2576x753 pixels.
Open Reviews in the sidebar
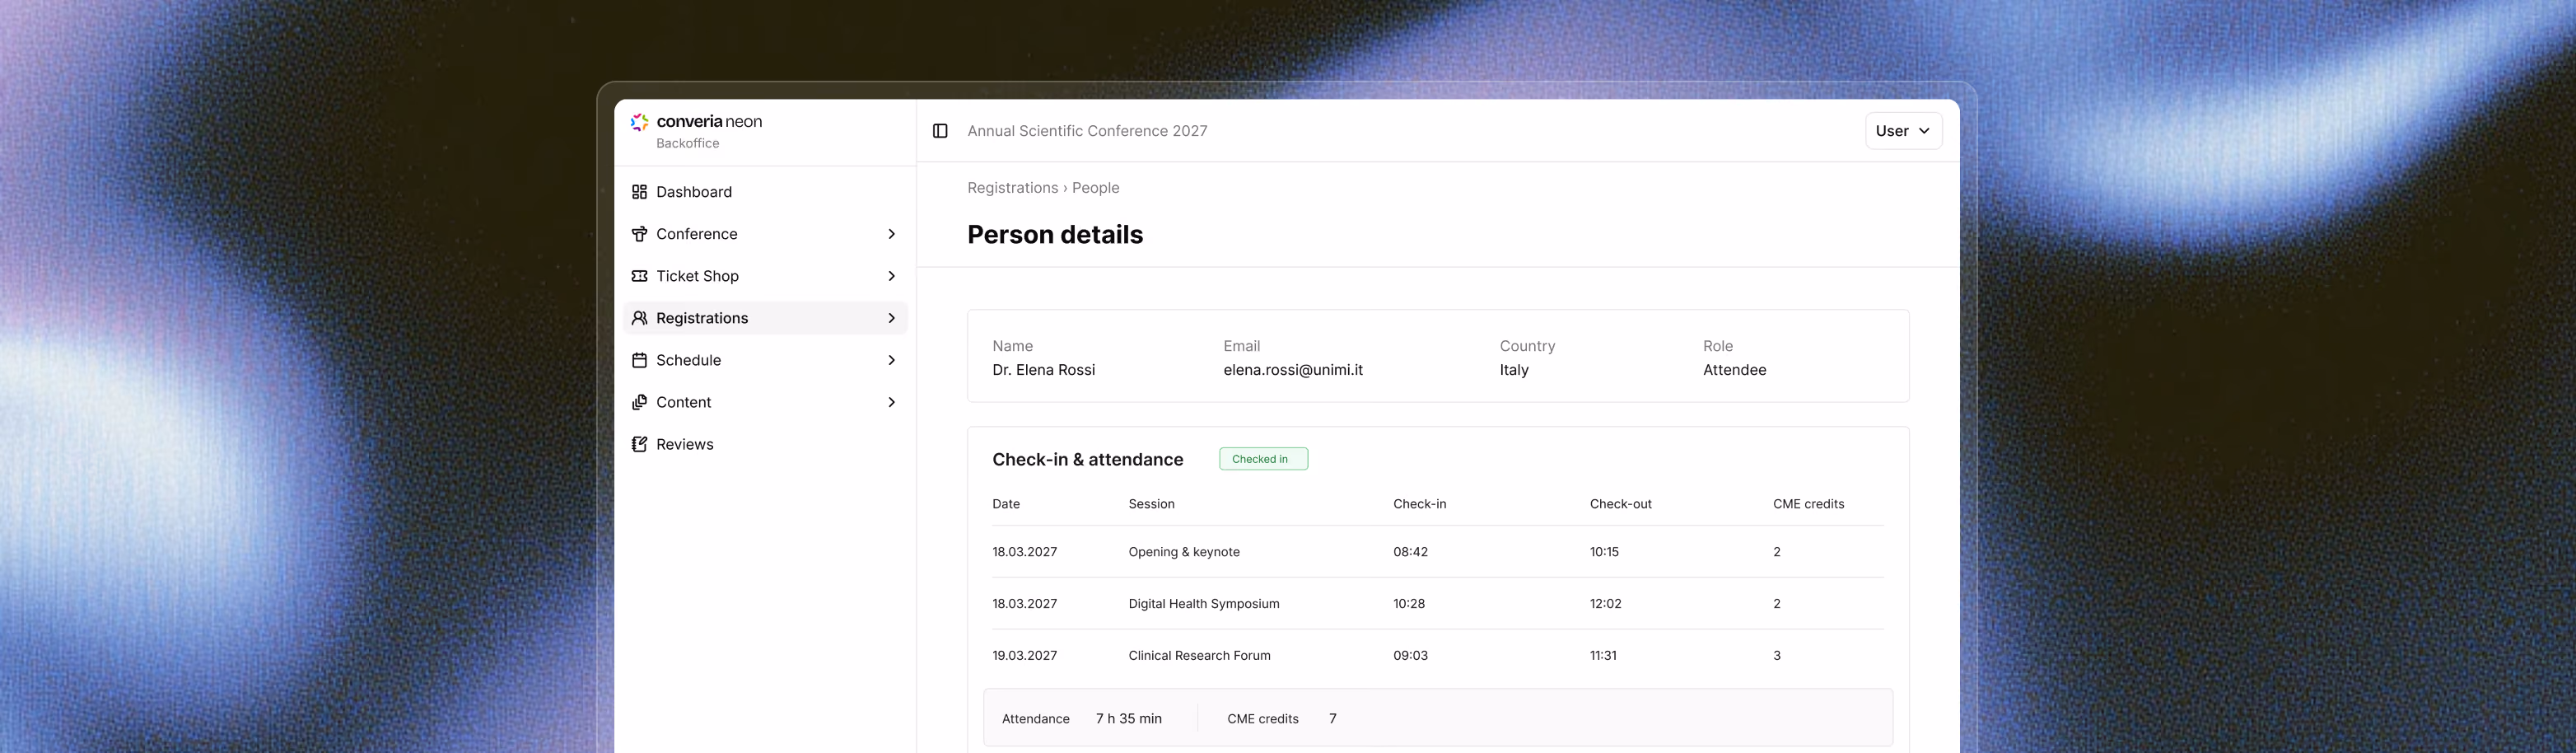pyautogui.click(x=765, y=444)
